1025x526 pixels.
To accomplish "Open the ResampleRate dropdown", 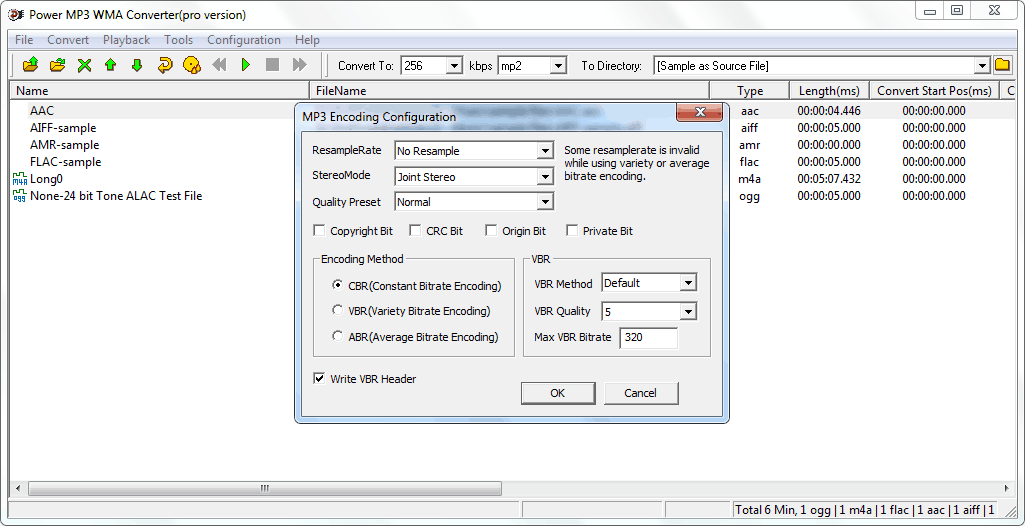I will (x=545, y=151).
